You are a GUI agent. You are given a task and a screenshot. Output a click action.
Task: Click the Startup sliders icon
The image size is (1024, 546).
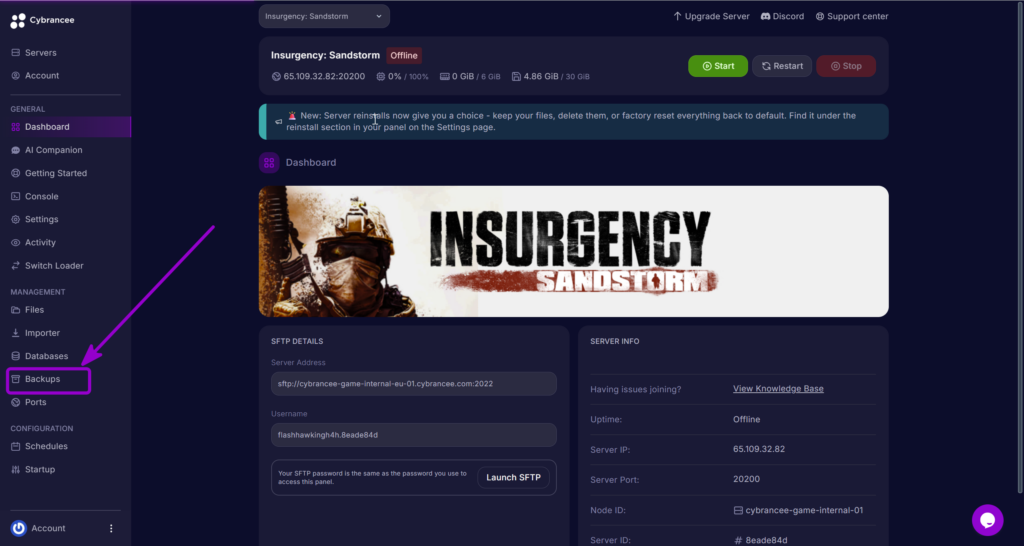coord(16,470)
